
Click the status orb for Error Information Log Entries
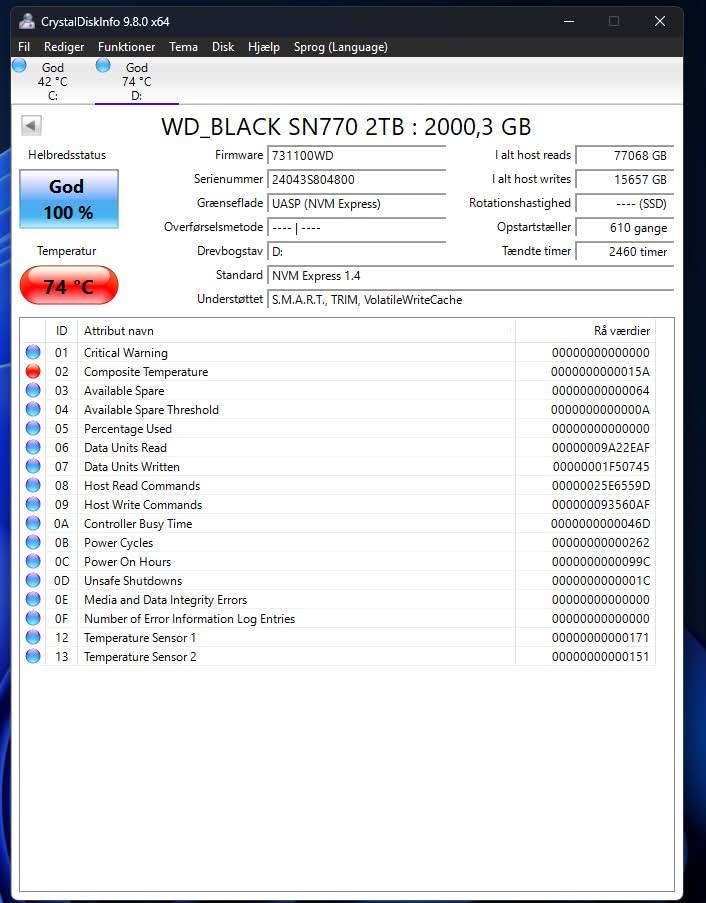(33, 618)
